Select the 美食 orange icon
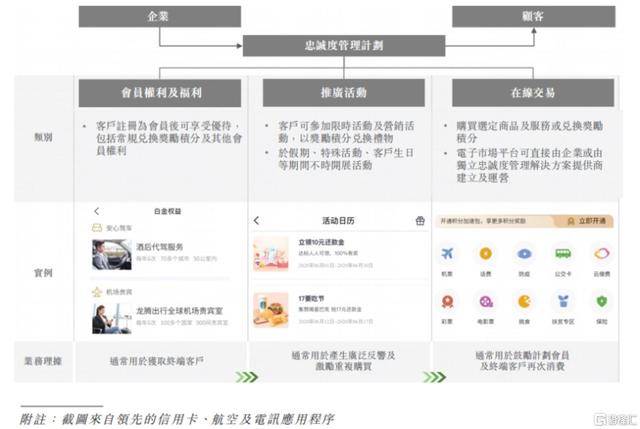The image size is (640, 429). 524,300
